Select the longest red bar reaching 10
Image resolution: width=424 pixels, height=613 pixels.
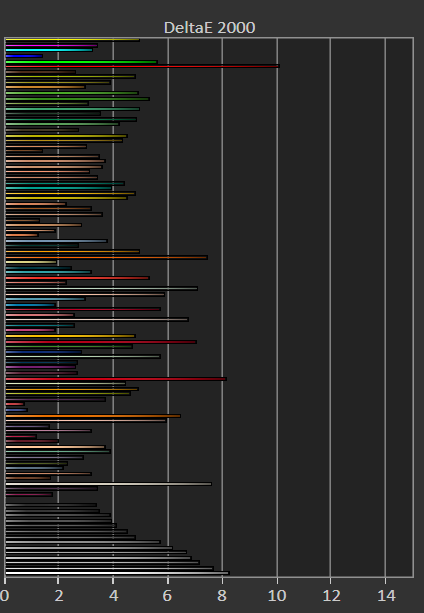pos(142,66)
